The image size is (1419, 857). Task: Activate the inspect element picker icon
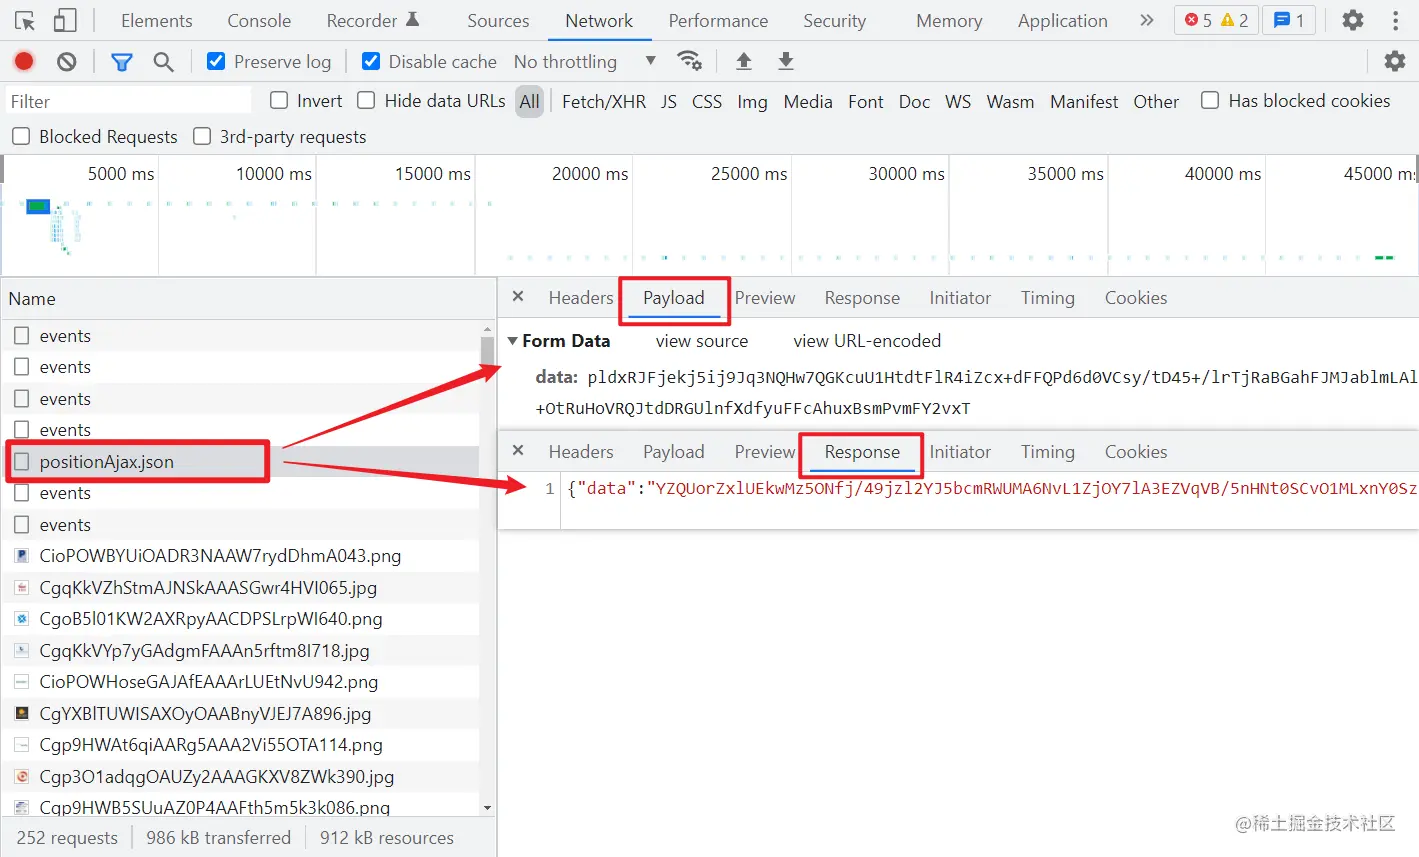point(25,21)
